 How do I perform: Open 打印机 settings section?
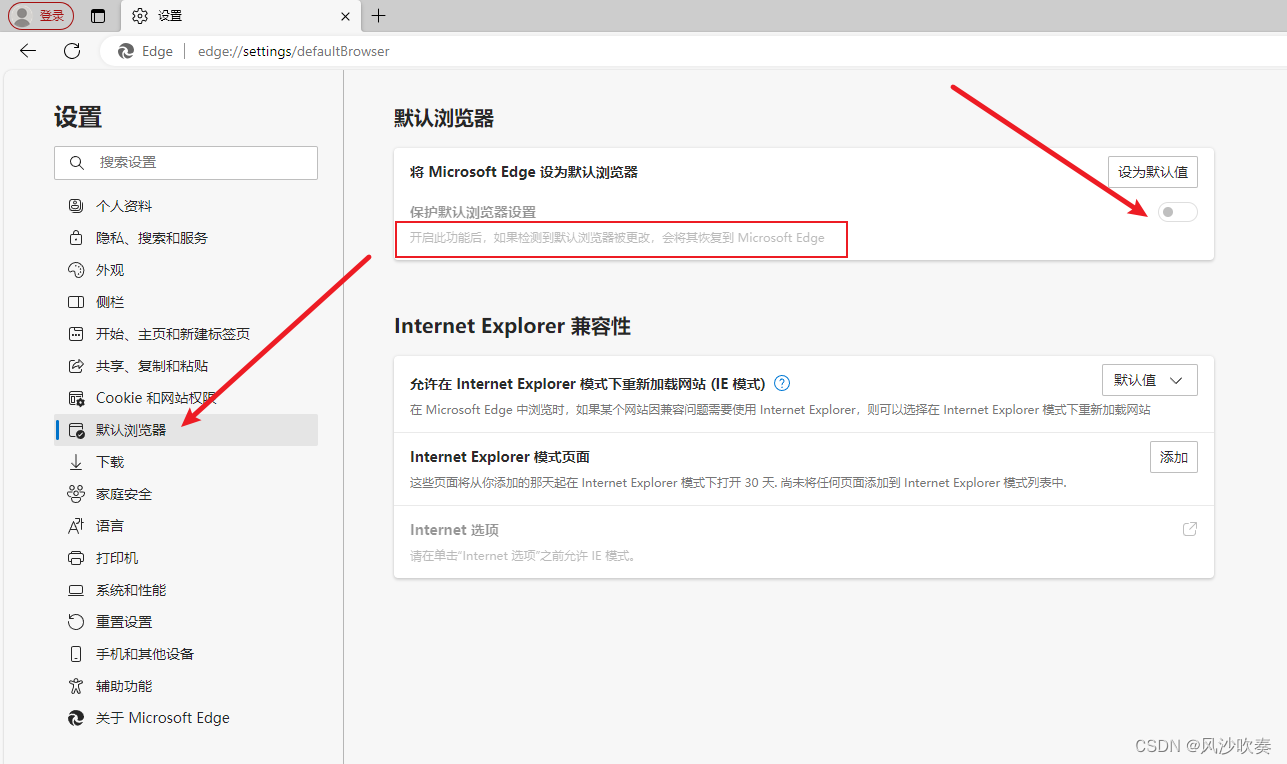pos(186,558)
